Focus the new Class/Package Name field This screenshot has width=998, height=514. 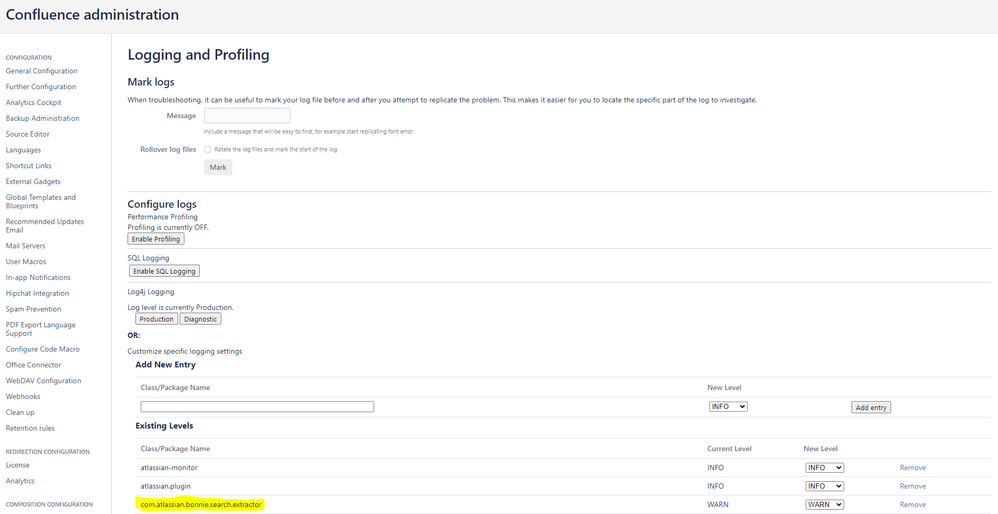[257, 407]
